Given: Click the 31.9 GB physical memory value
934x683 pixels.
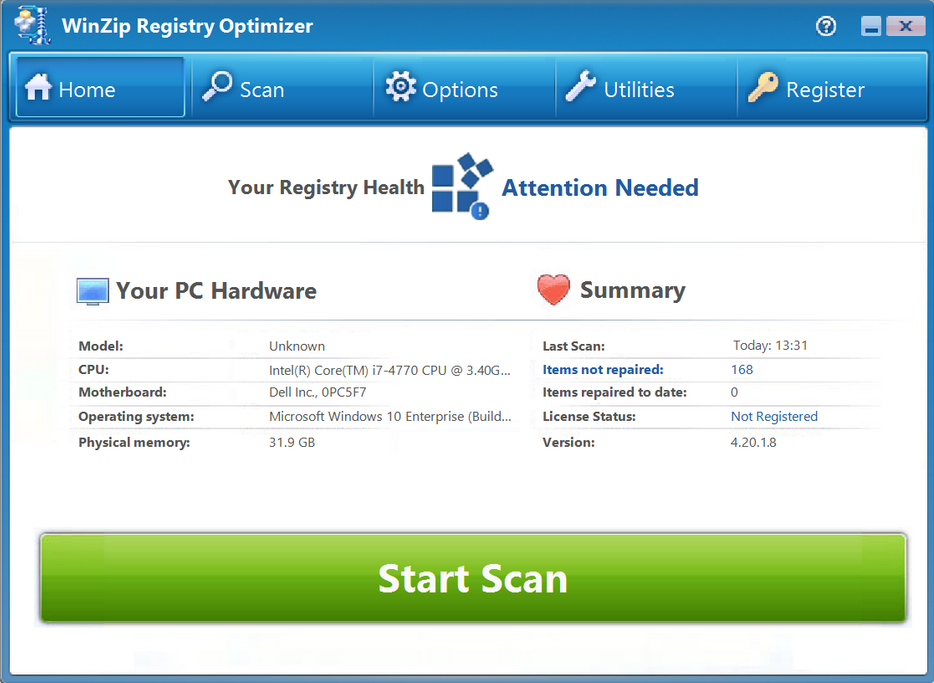Looking at the screenshot, I should [x=292, y=442].
